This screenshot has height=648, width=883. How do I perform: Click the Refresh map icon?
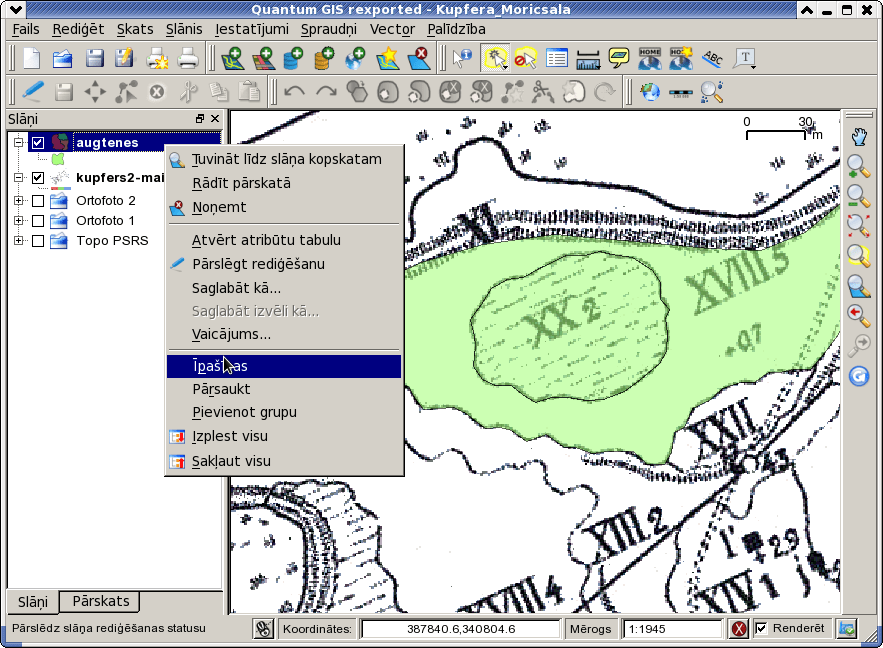click(x=858, y=376)
